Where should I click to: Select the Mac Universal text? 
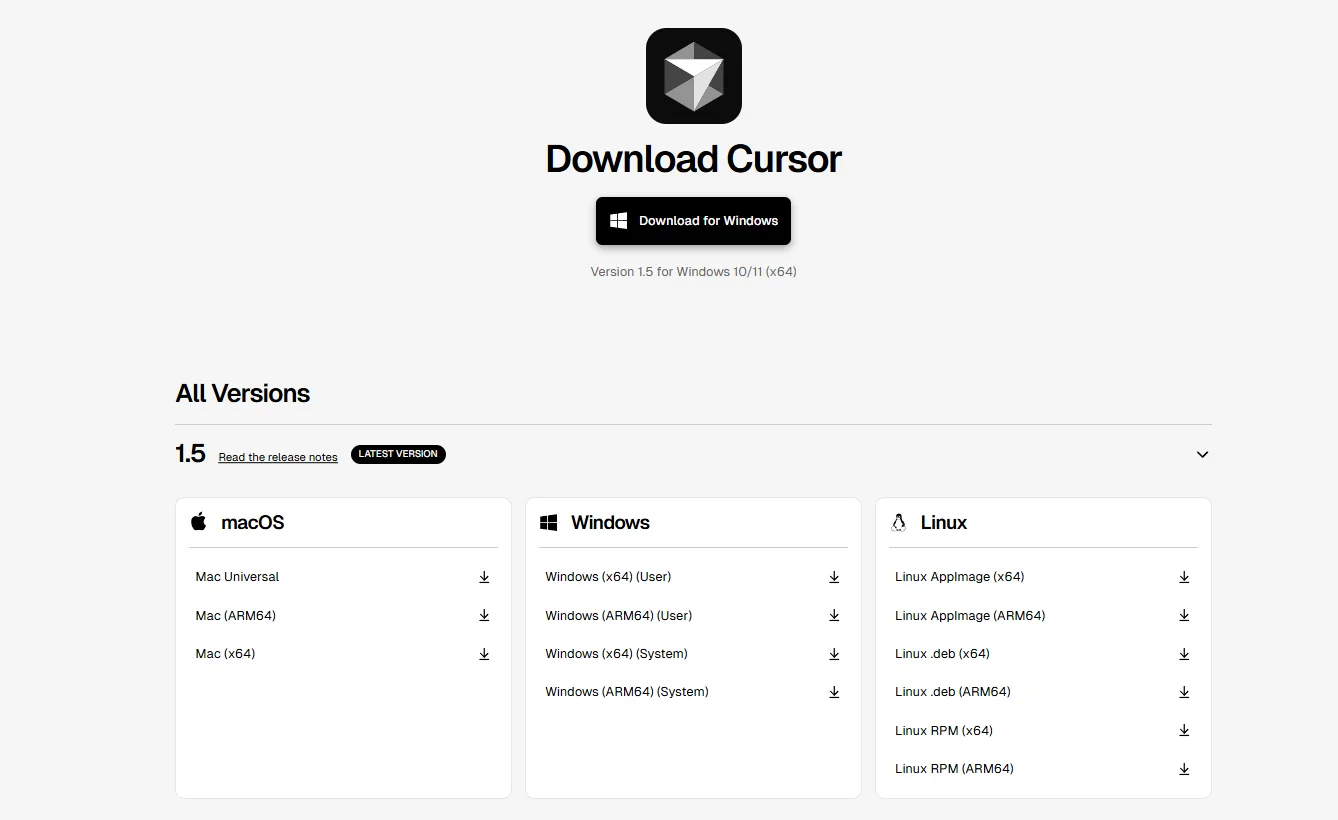point(237,577)
